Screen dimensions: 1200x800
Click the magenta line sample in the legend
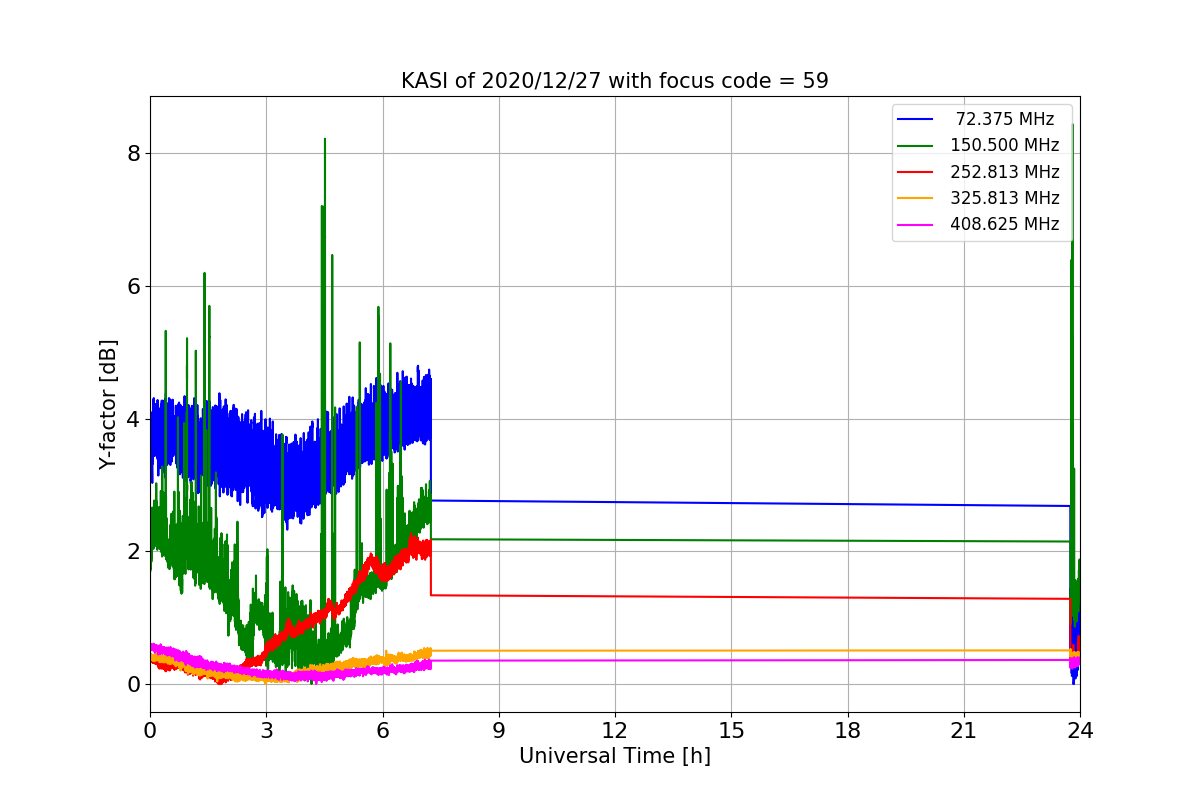point(915,224)
